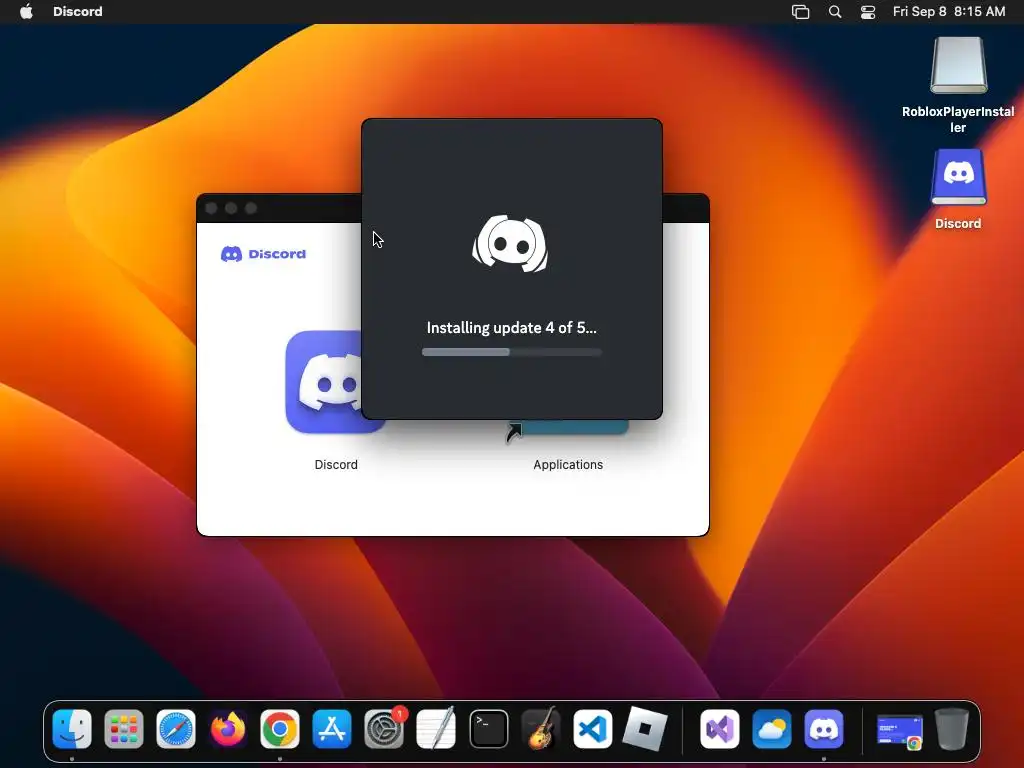
Task: Open minimized Chrome window thumbnail in Dock
Action: (x=899, y=731)
